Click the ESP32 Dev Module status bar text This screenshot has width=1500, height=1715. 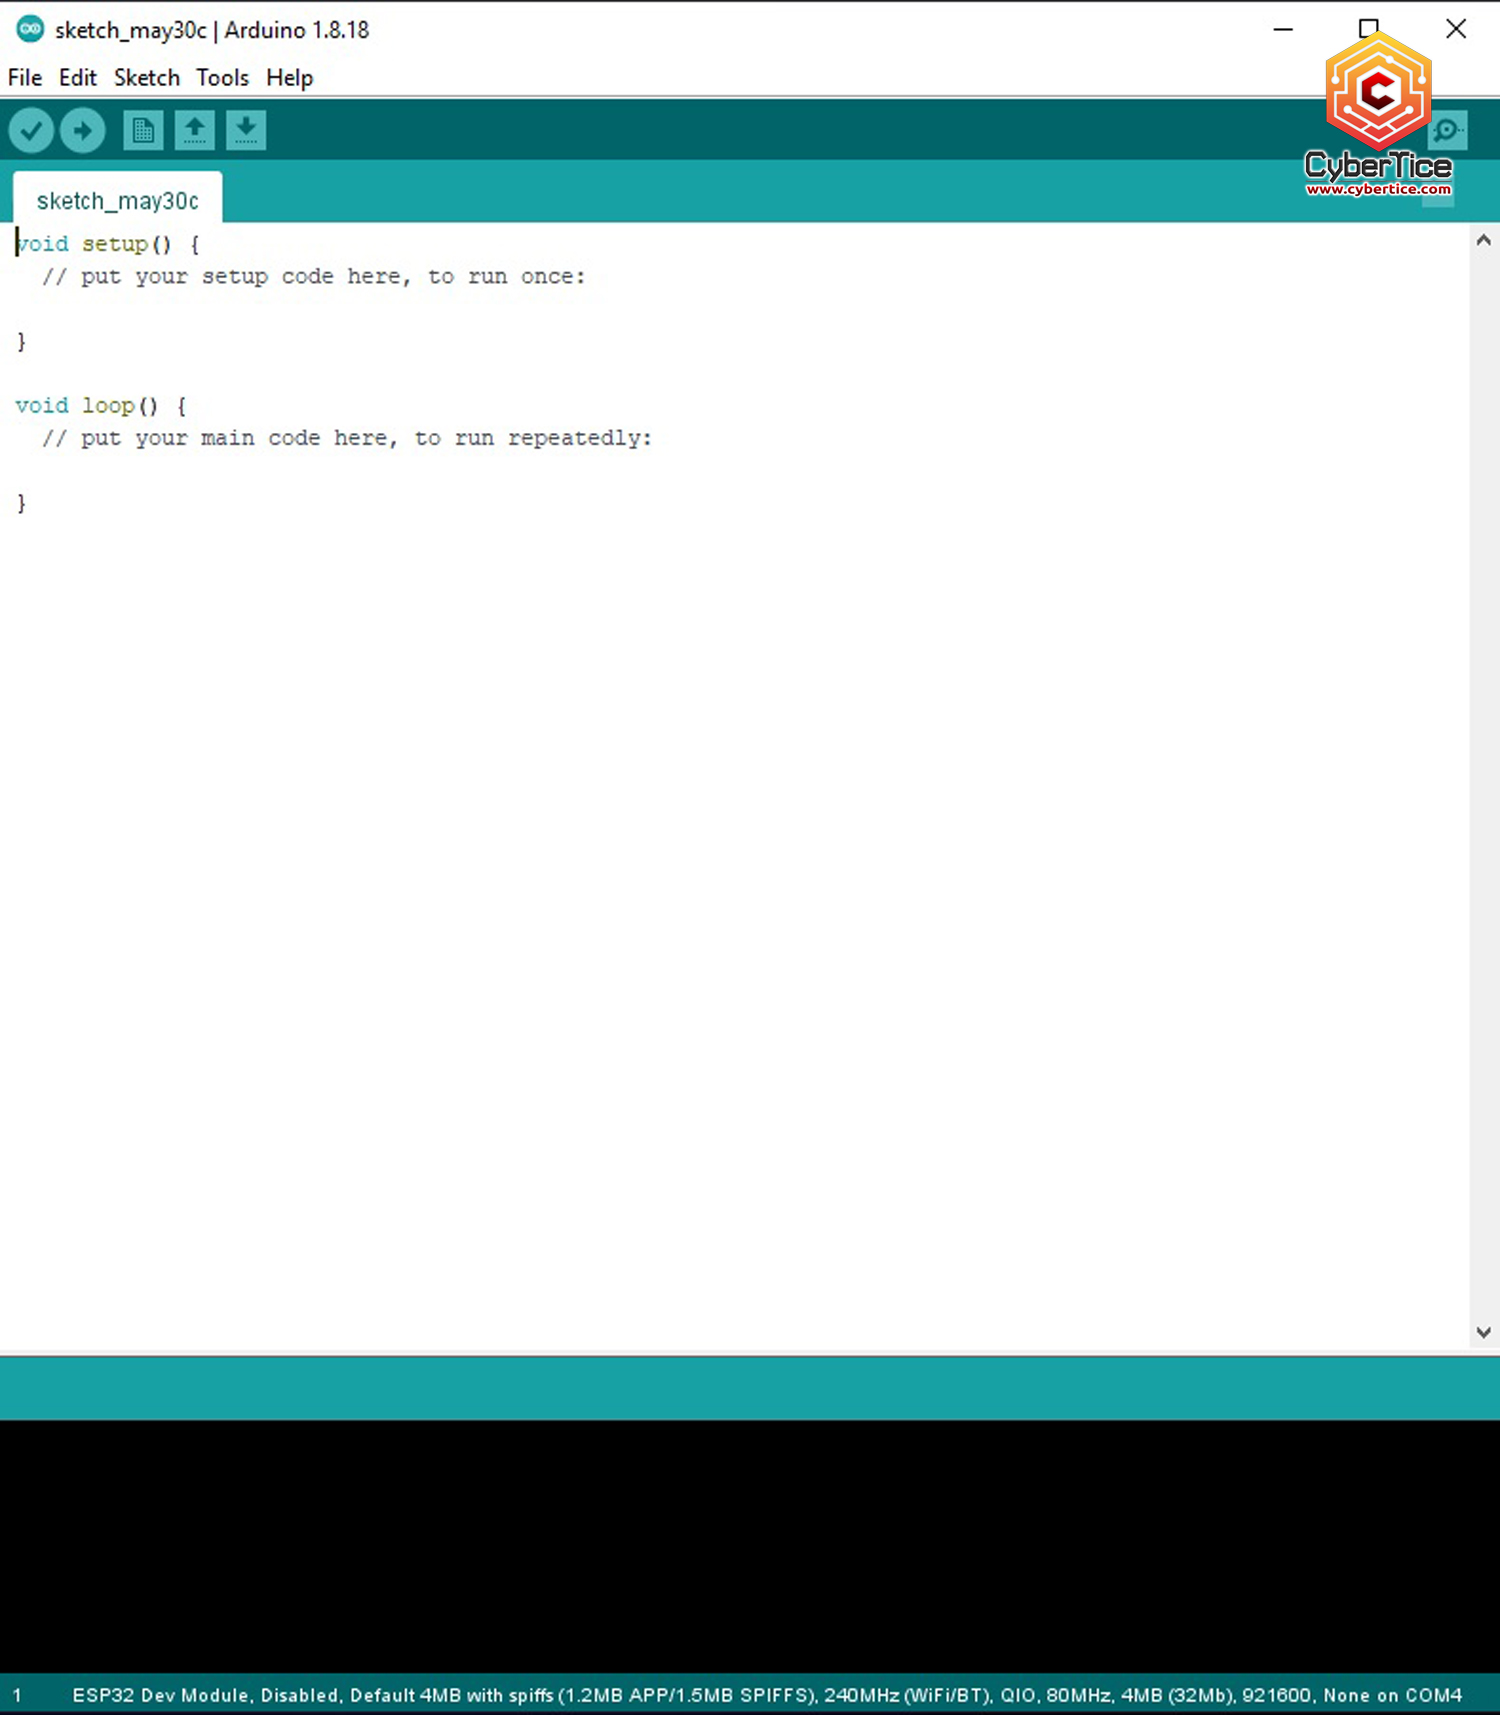pyautogui.click(x=766, y=1695)
